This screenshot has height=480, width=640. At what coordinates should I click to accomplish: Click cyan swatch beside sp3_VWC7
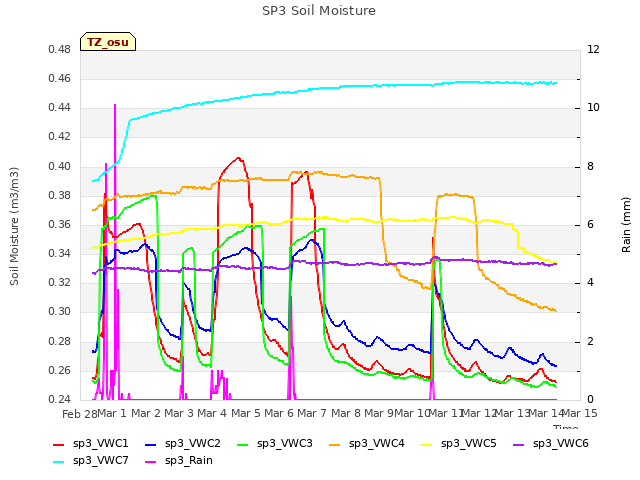coord(59,462)
